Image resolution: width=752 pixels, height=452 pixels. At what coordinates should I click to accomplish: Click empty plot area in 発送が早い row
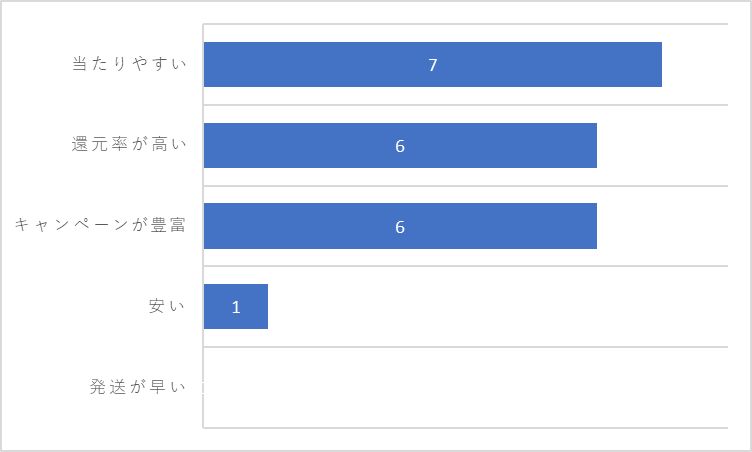pos(465,387)
